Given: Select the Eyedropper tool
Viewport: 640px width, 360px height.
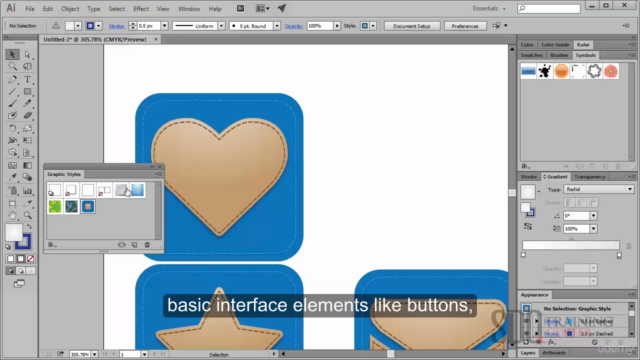Looking at the screenshot, I should point(12,178).
